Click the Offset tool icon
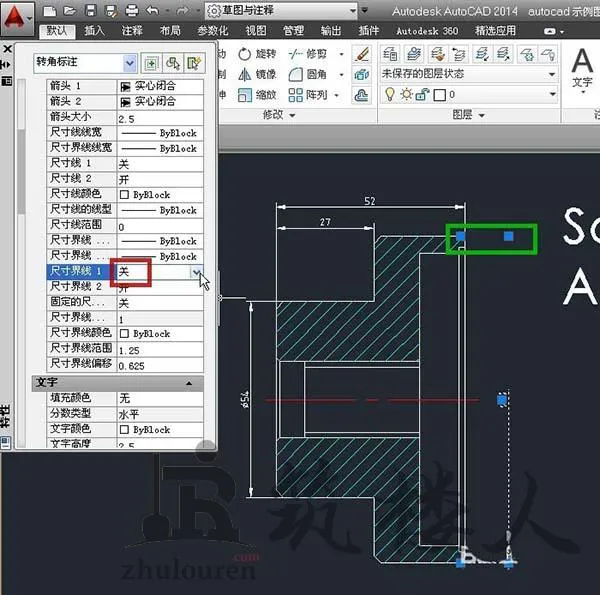Viewport: 600px width, 595px height. (x=361, y=95)
